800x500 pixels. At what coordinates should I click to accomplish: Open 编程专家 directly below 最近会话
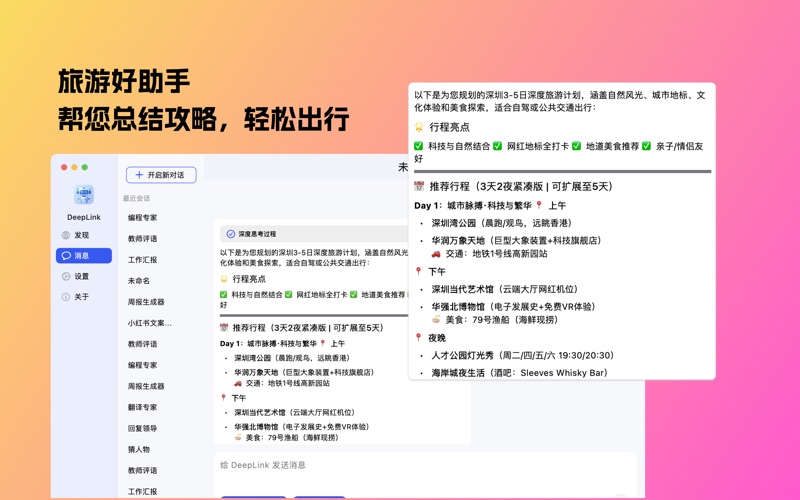(x=142, y=217)
